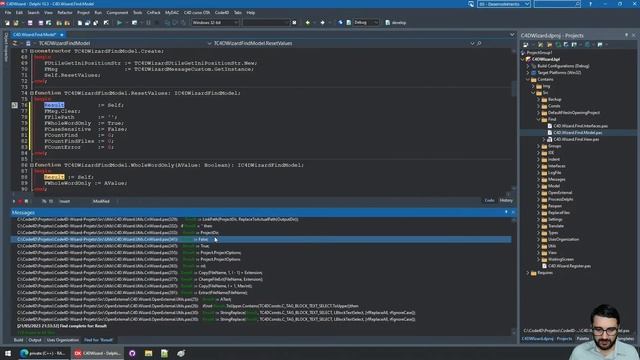The width and height of the screenshot is (640, 360).
Task: Expand the Build Configurations (Debug) node
Action: point(528,66)
